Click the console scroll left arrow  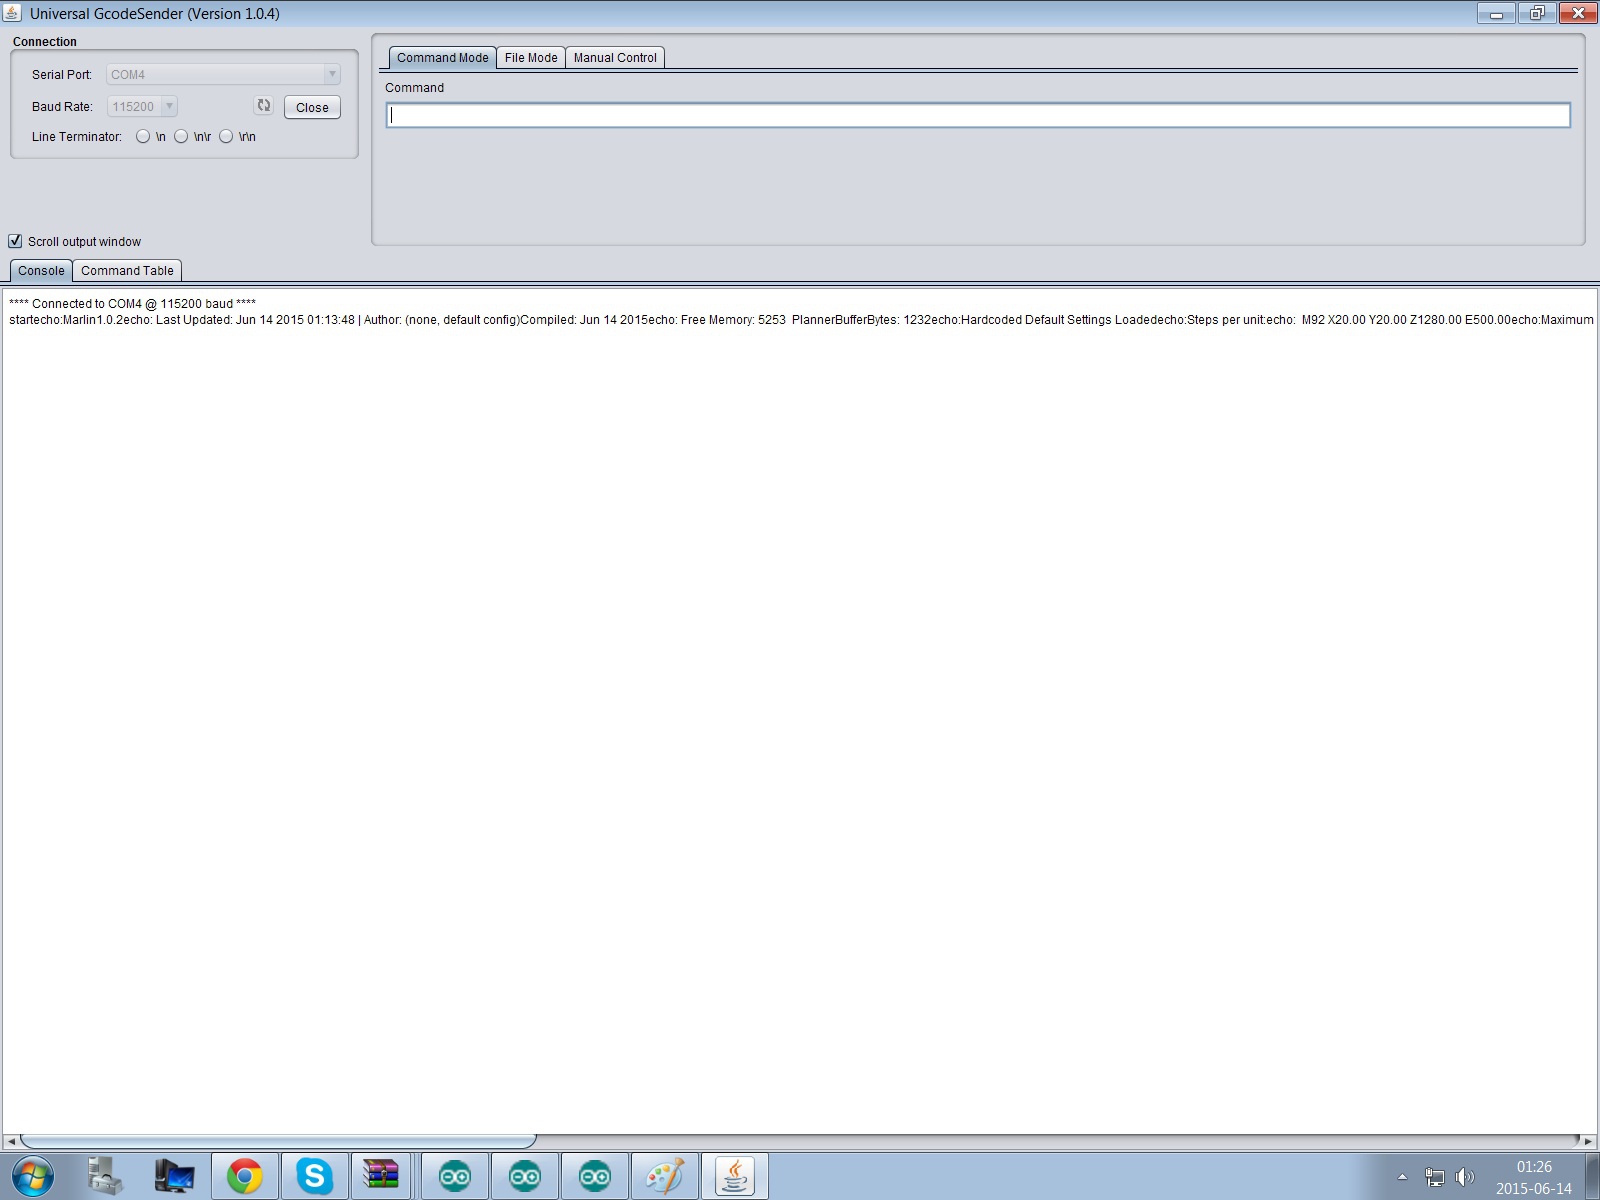[11, 1141]
